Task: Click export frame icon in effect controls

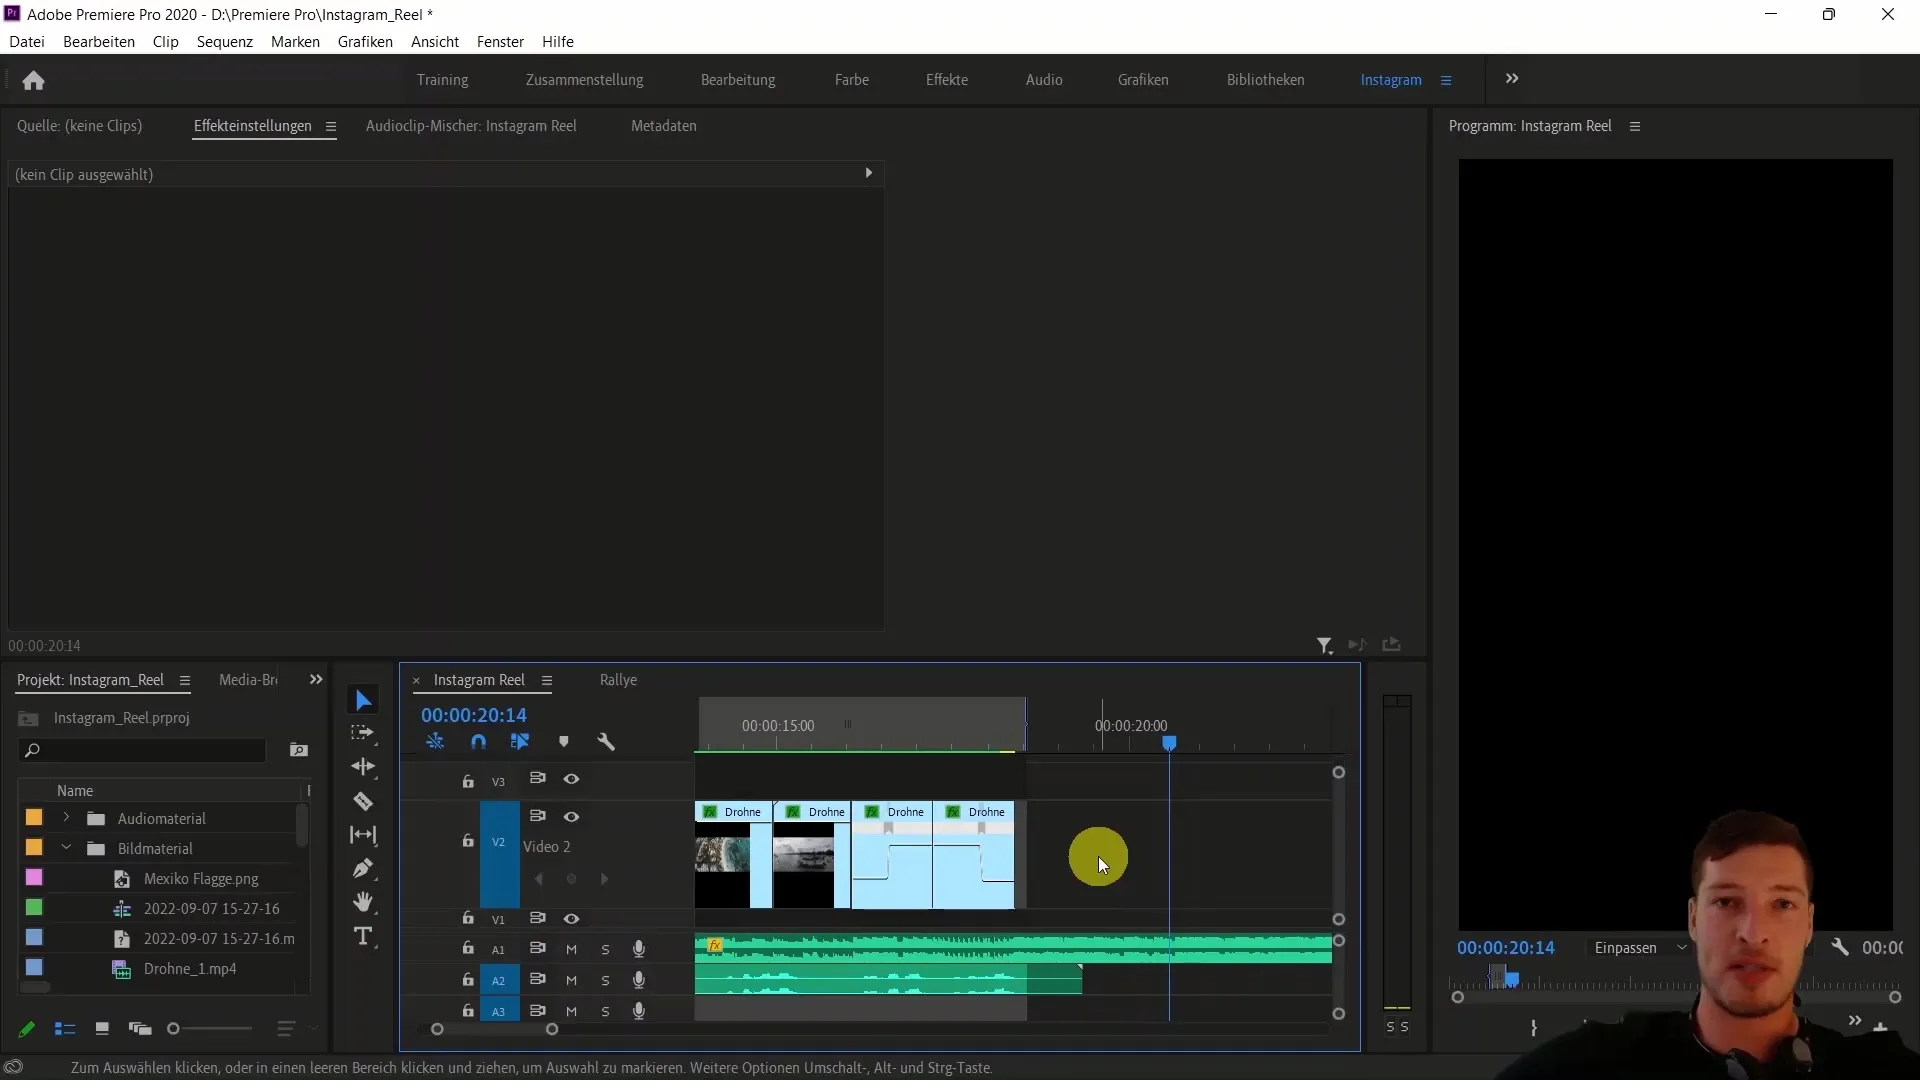Action: click(x=1391, y=645)
